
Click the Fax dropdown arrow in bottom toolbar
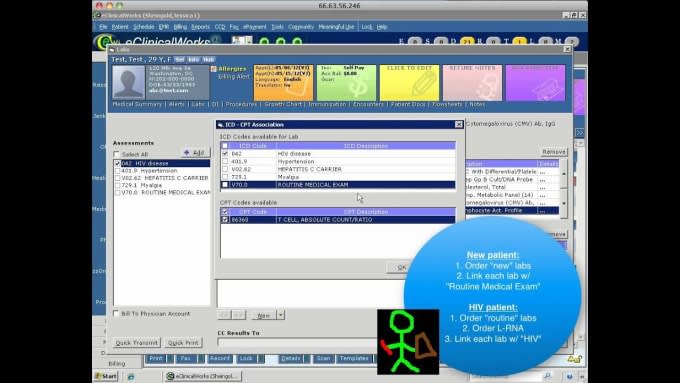pyautogui.click(x=200, y=359)
